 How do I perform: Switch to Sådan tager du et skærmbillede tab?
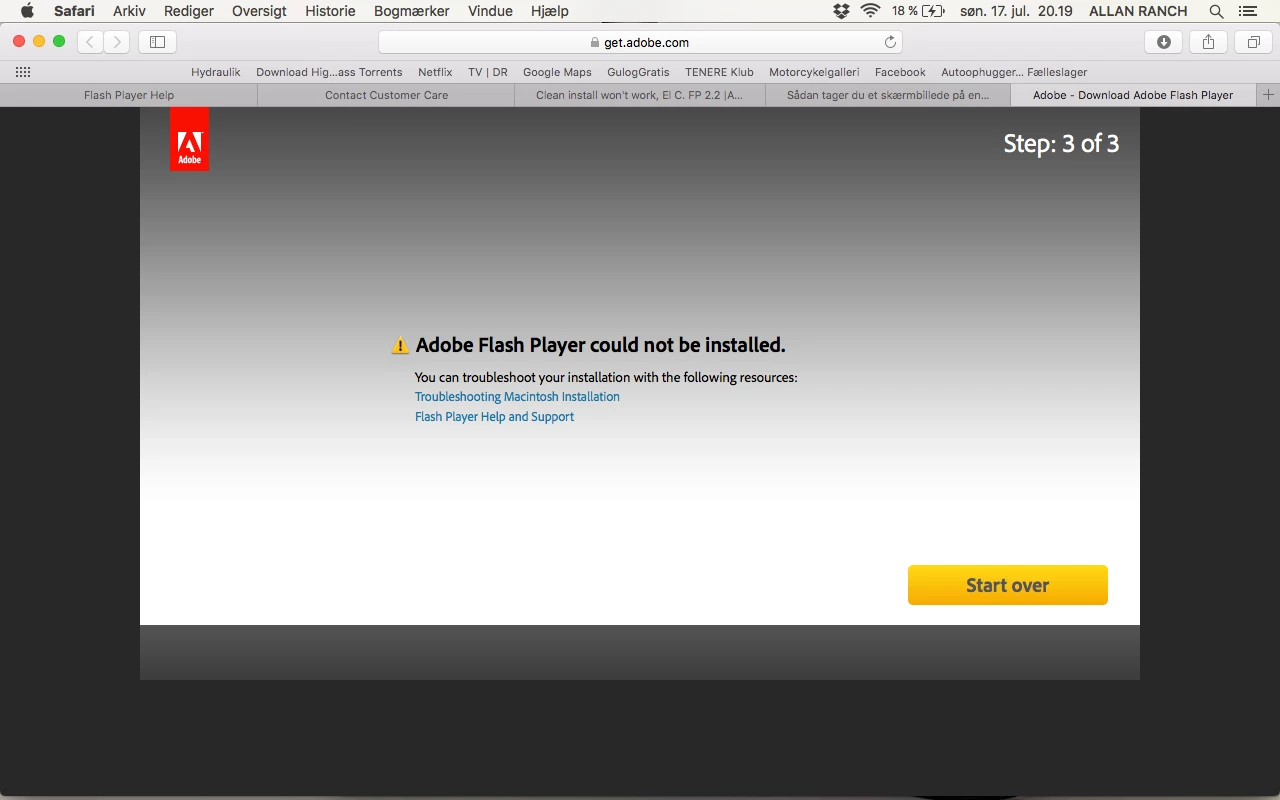pos(888,95)
